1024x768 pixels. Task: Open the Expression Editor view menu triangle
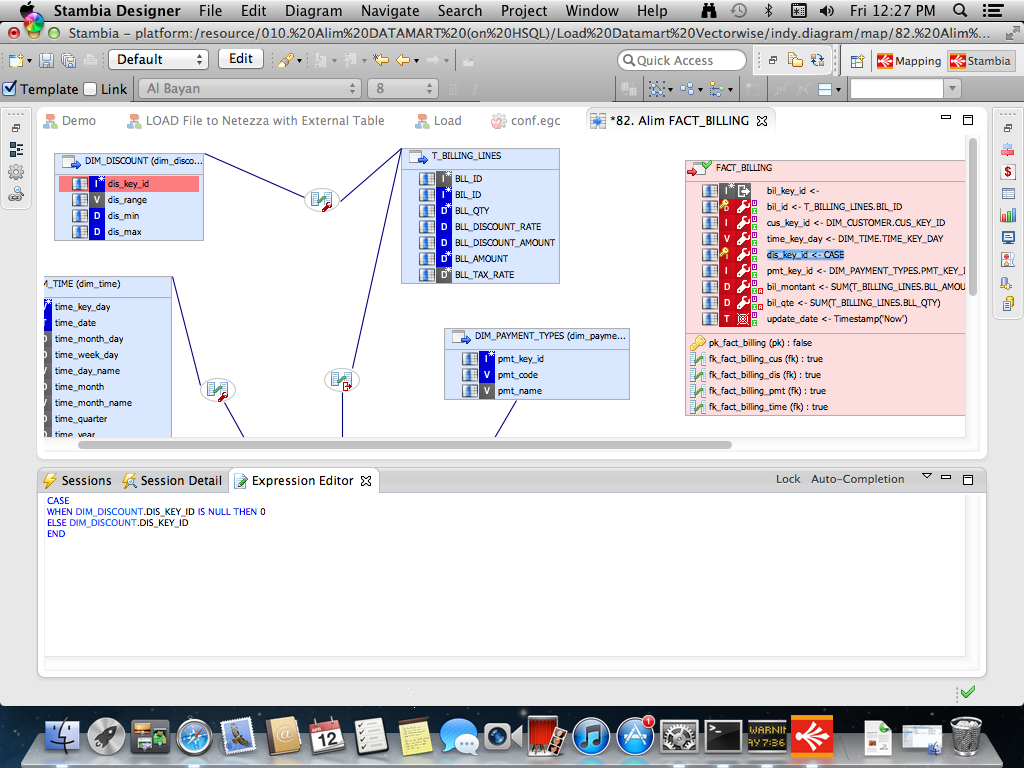pos(927,477)
